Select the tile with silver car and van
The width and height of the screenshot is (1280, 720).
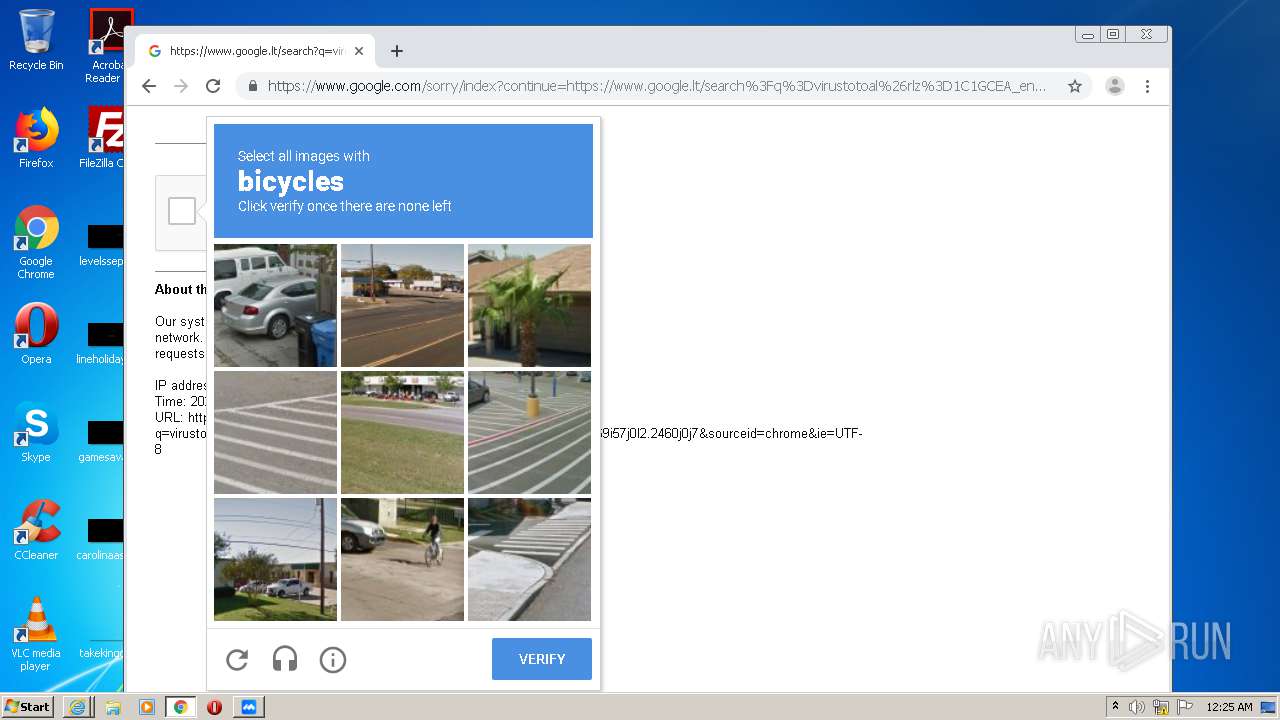[275, 305]
